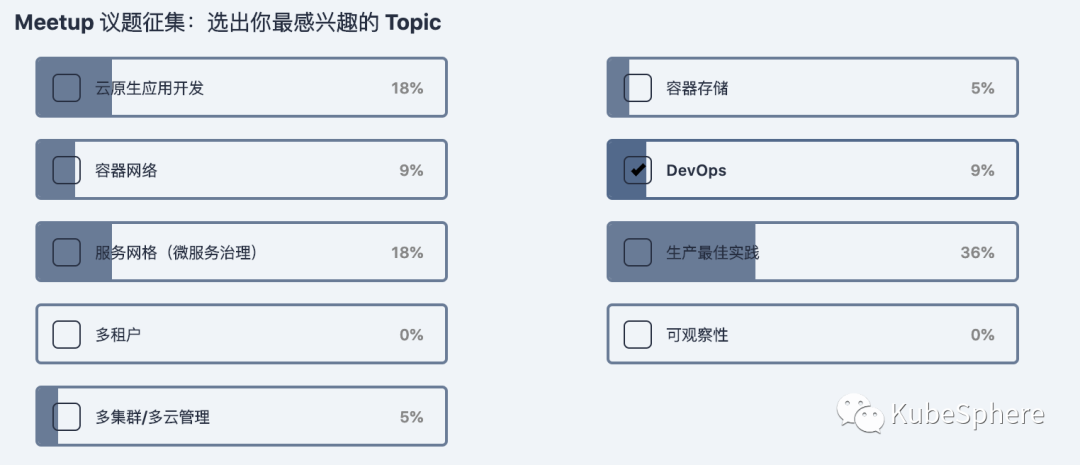
Task: Click the 36% result on 生产最佳实践
Action: point(977,252)
